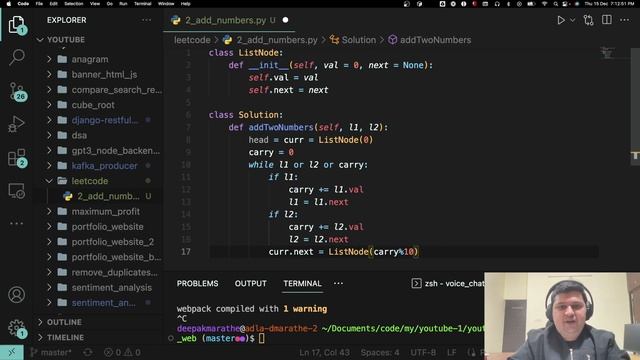Image resolution: width=640 pixels, height=360 pixels.
Task: Open the File menu
Action: (39, 4)
